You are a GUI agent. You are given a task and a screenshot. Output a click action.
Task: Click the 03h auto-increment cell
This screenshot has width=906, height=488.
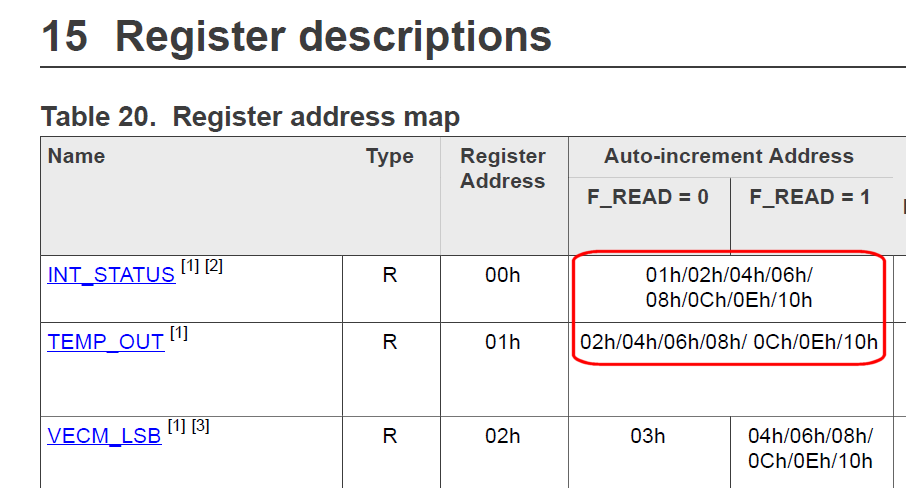click(647, 436)
